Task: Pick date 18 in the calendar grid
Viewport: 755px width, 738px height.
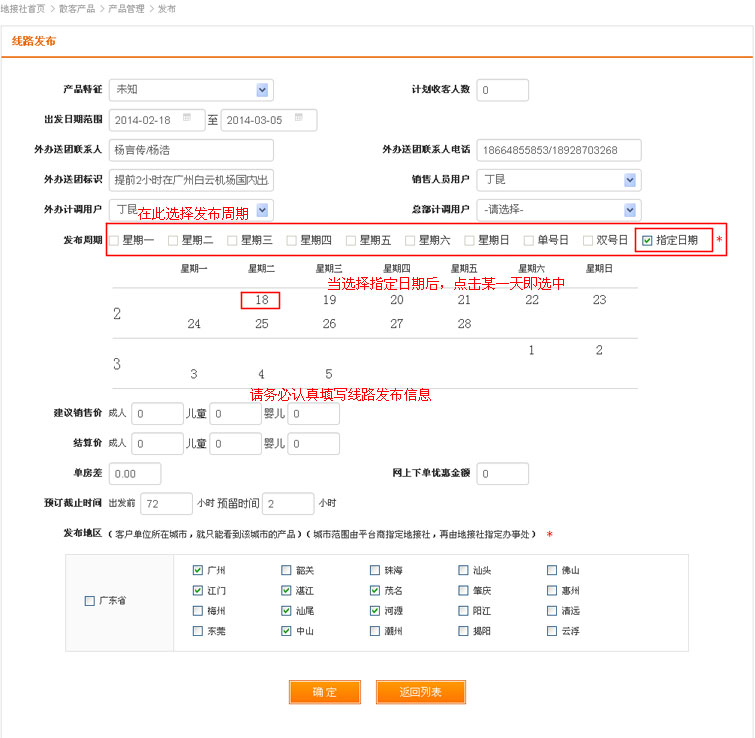Action: pos(261,300)
